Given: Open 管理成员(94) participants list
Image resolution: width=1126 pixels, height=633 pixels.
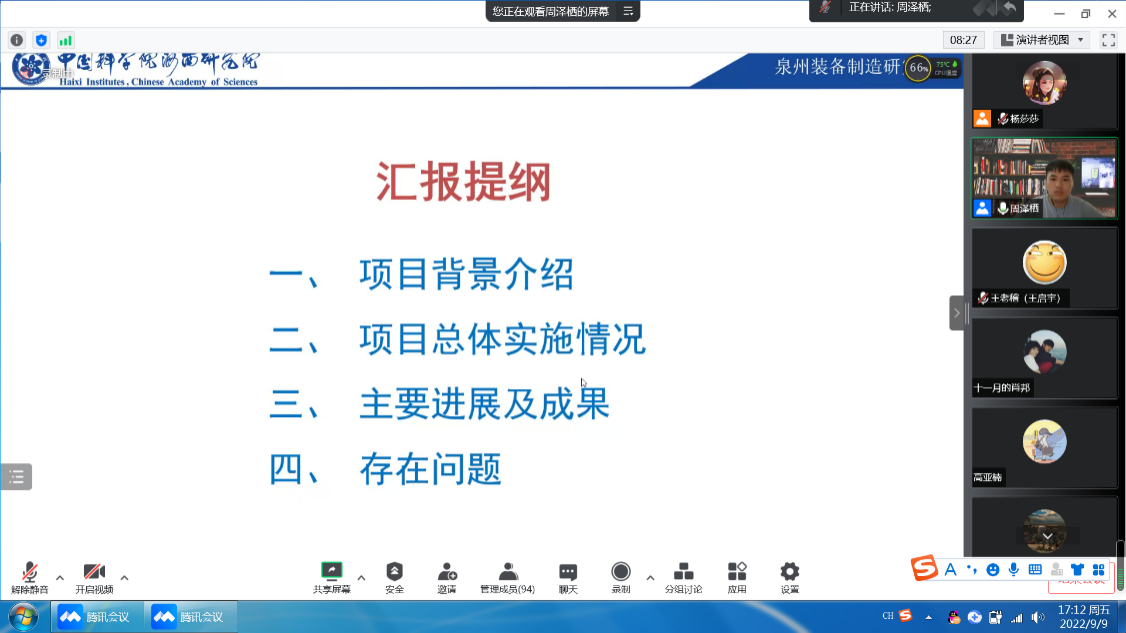Looking at the screenshot, I should (x=508, y=577).
